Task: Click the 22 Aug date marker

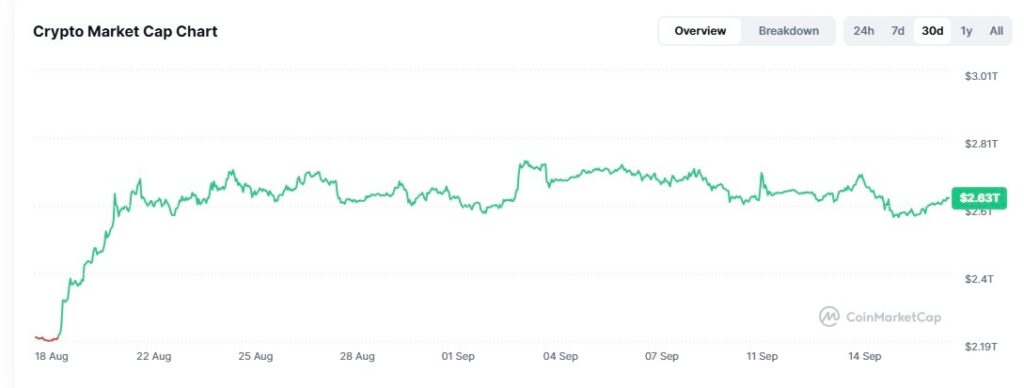Action: pyautogui.click(x=154, y=357)
